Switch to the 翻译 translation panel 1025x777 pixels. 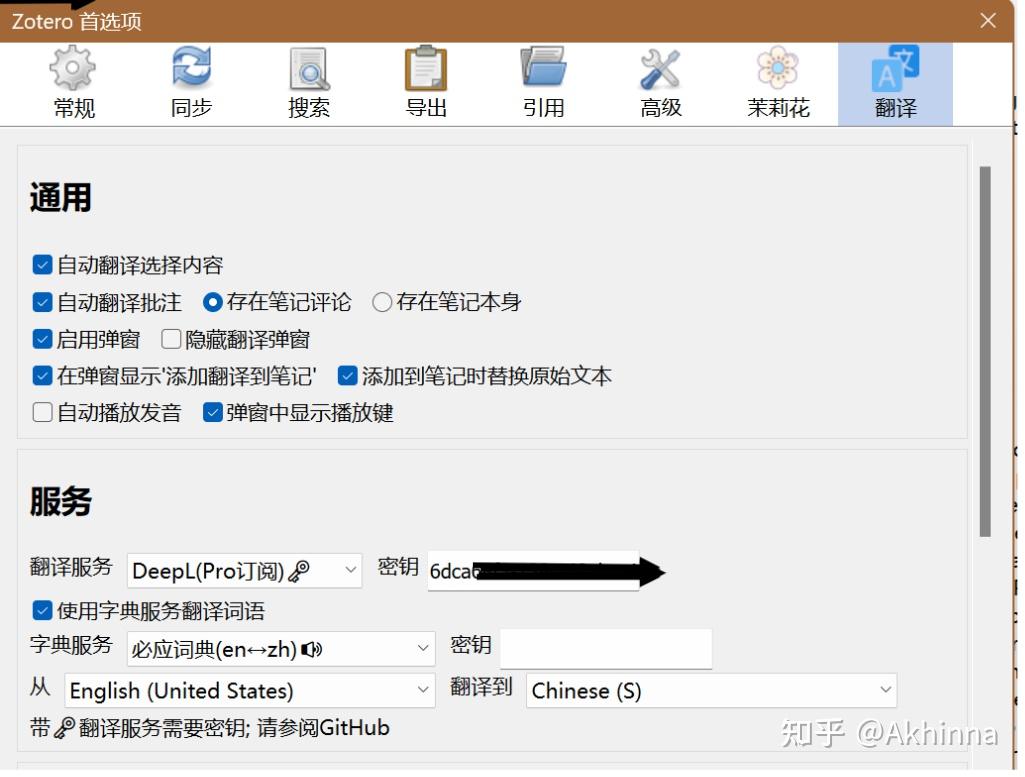point(894,80)
